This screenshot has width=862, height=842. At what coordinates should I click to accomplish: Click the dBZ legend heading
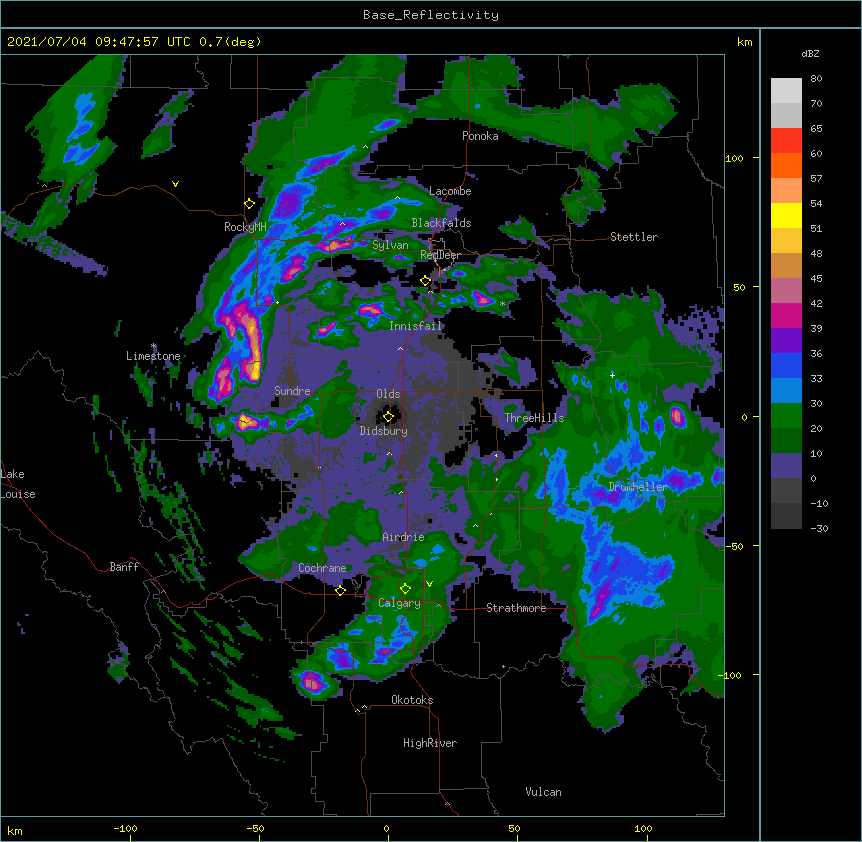coord(810,53)
